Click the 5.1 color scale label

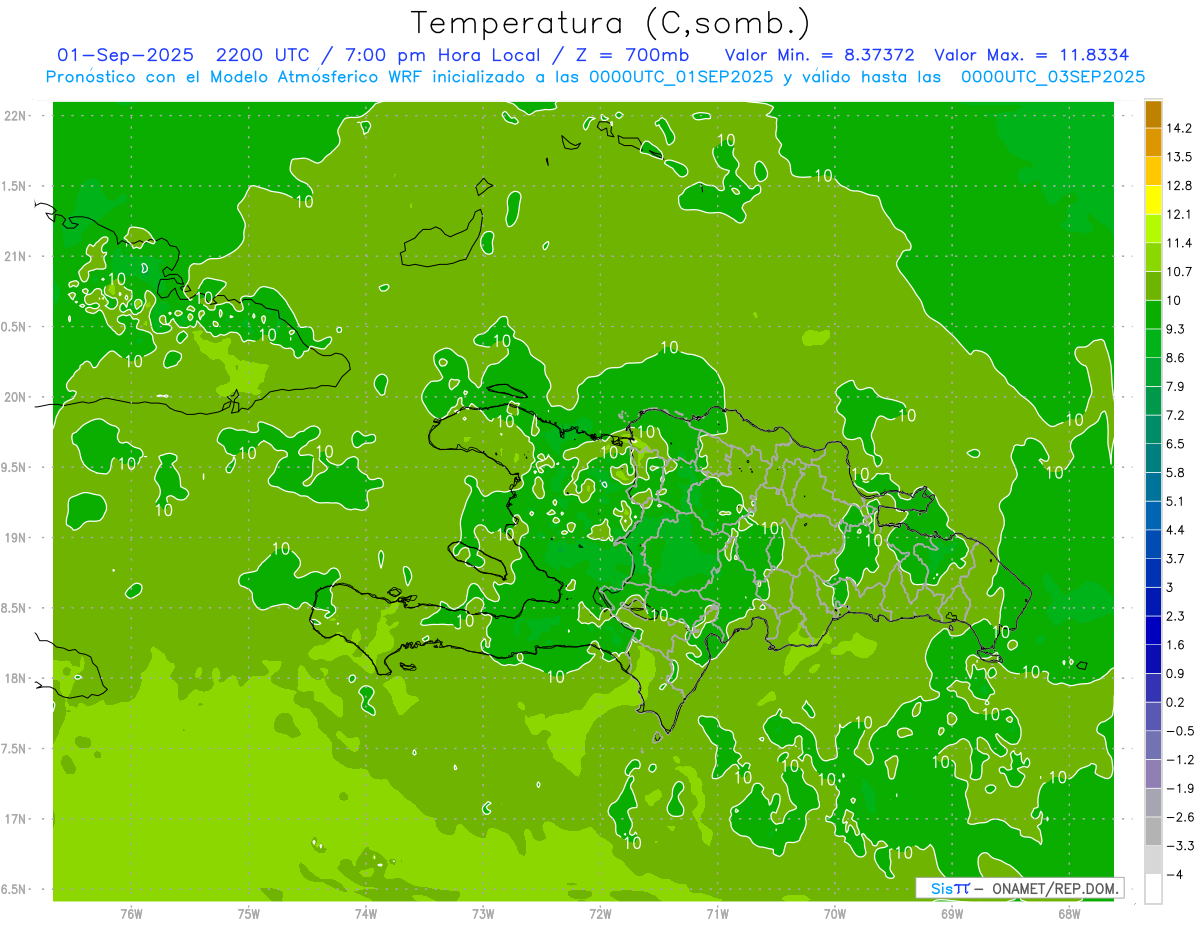[x=1176, y=501]
